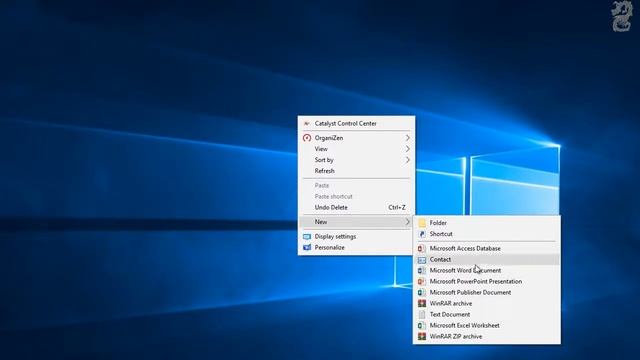The width and height of the screenshot is (640, 360).
Task: Click the Shortcut arrow icon
Action: (422, 234)
